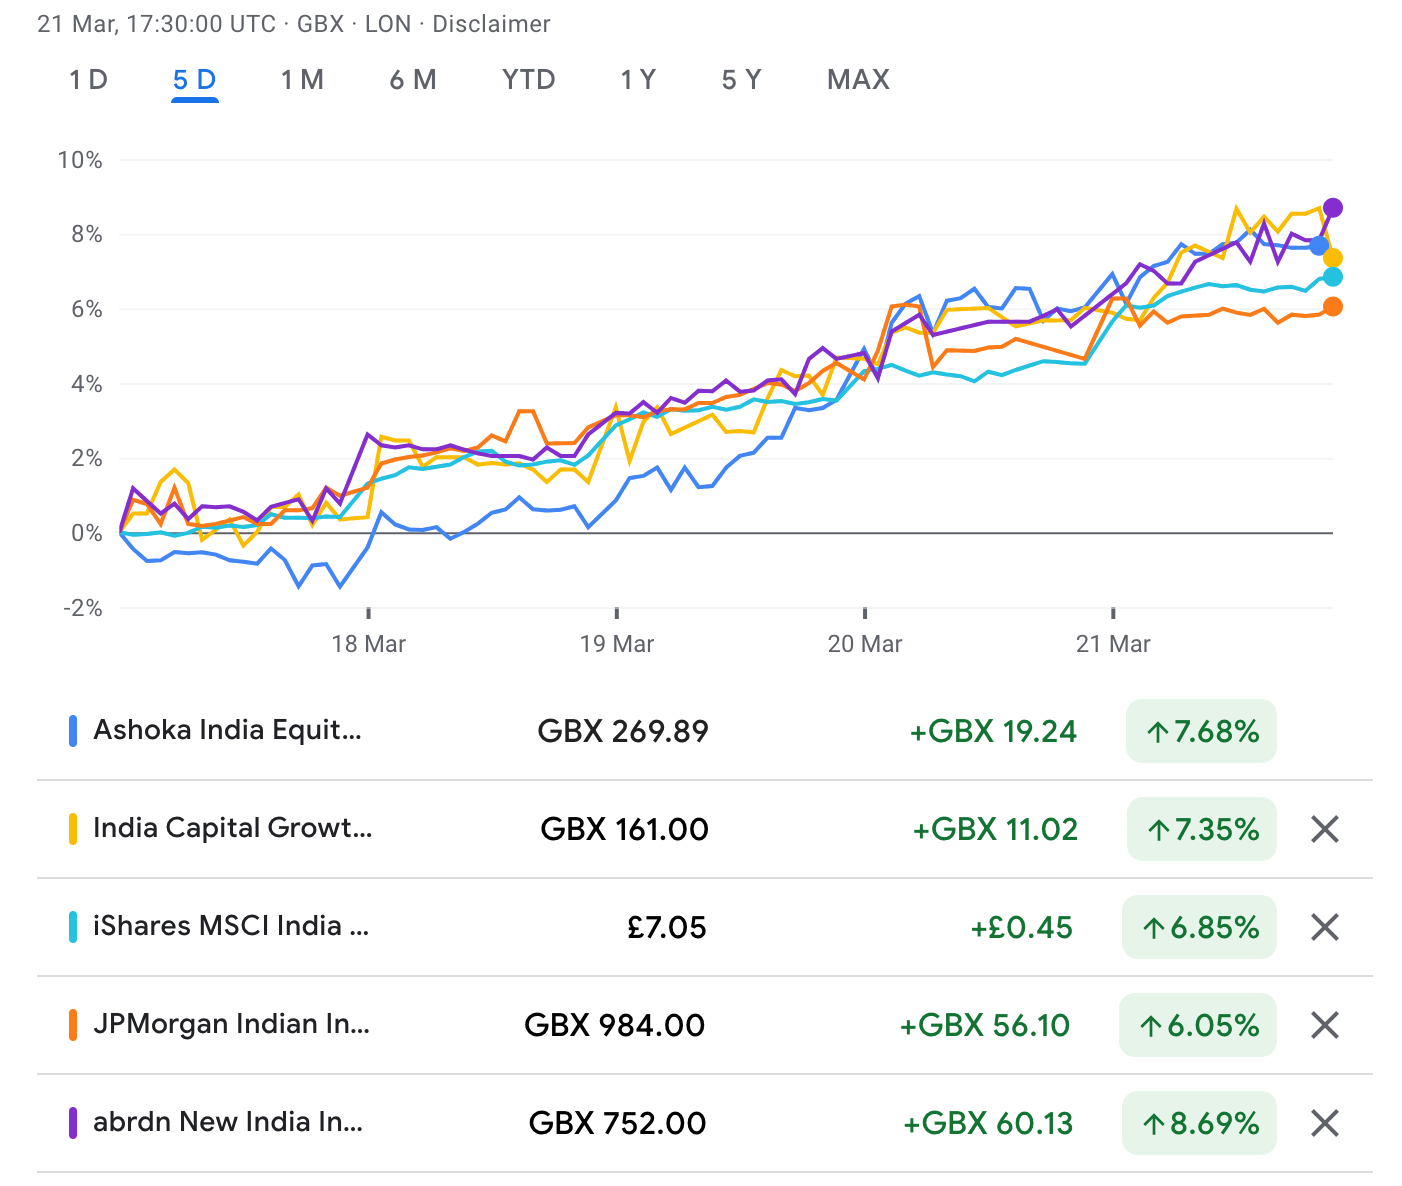Click the purple abrdn color indicator

(x=73, y=1123)
